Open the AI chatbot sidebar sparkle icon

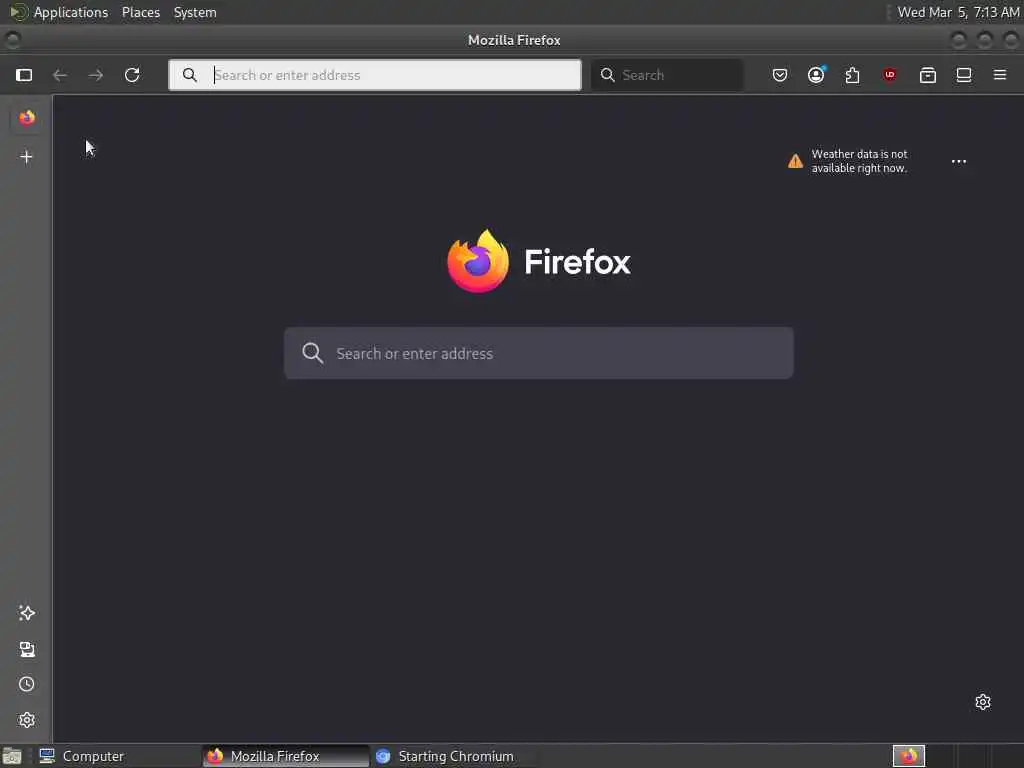click(27, 613)
